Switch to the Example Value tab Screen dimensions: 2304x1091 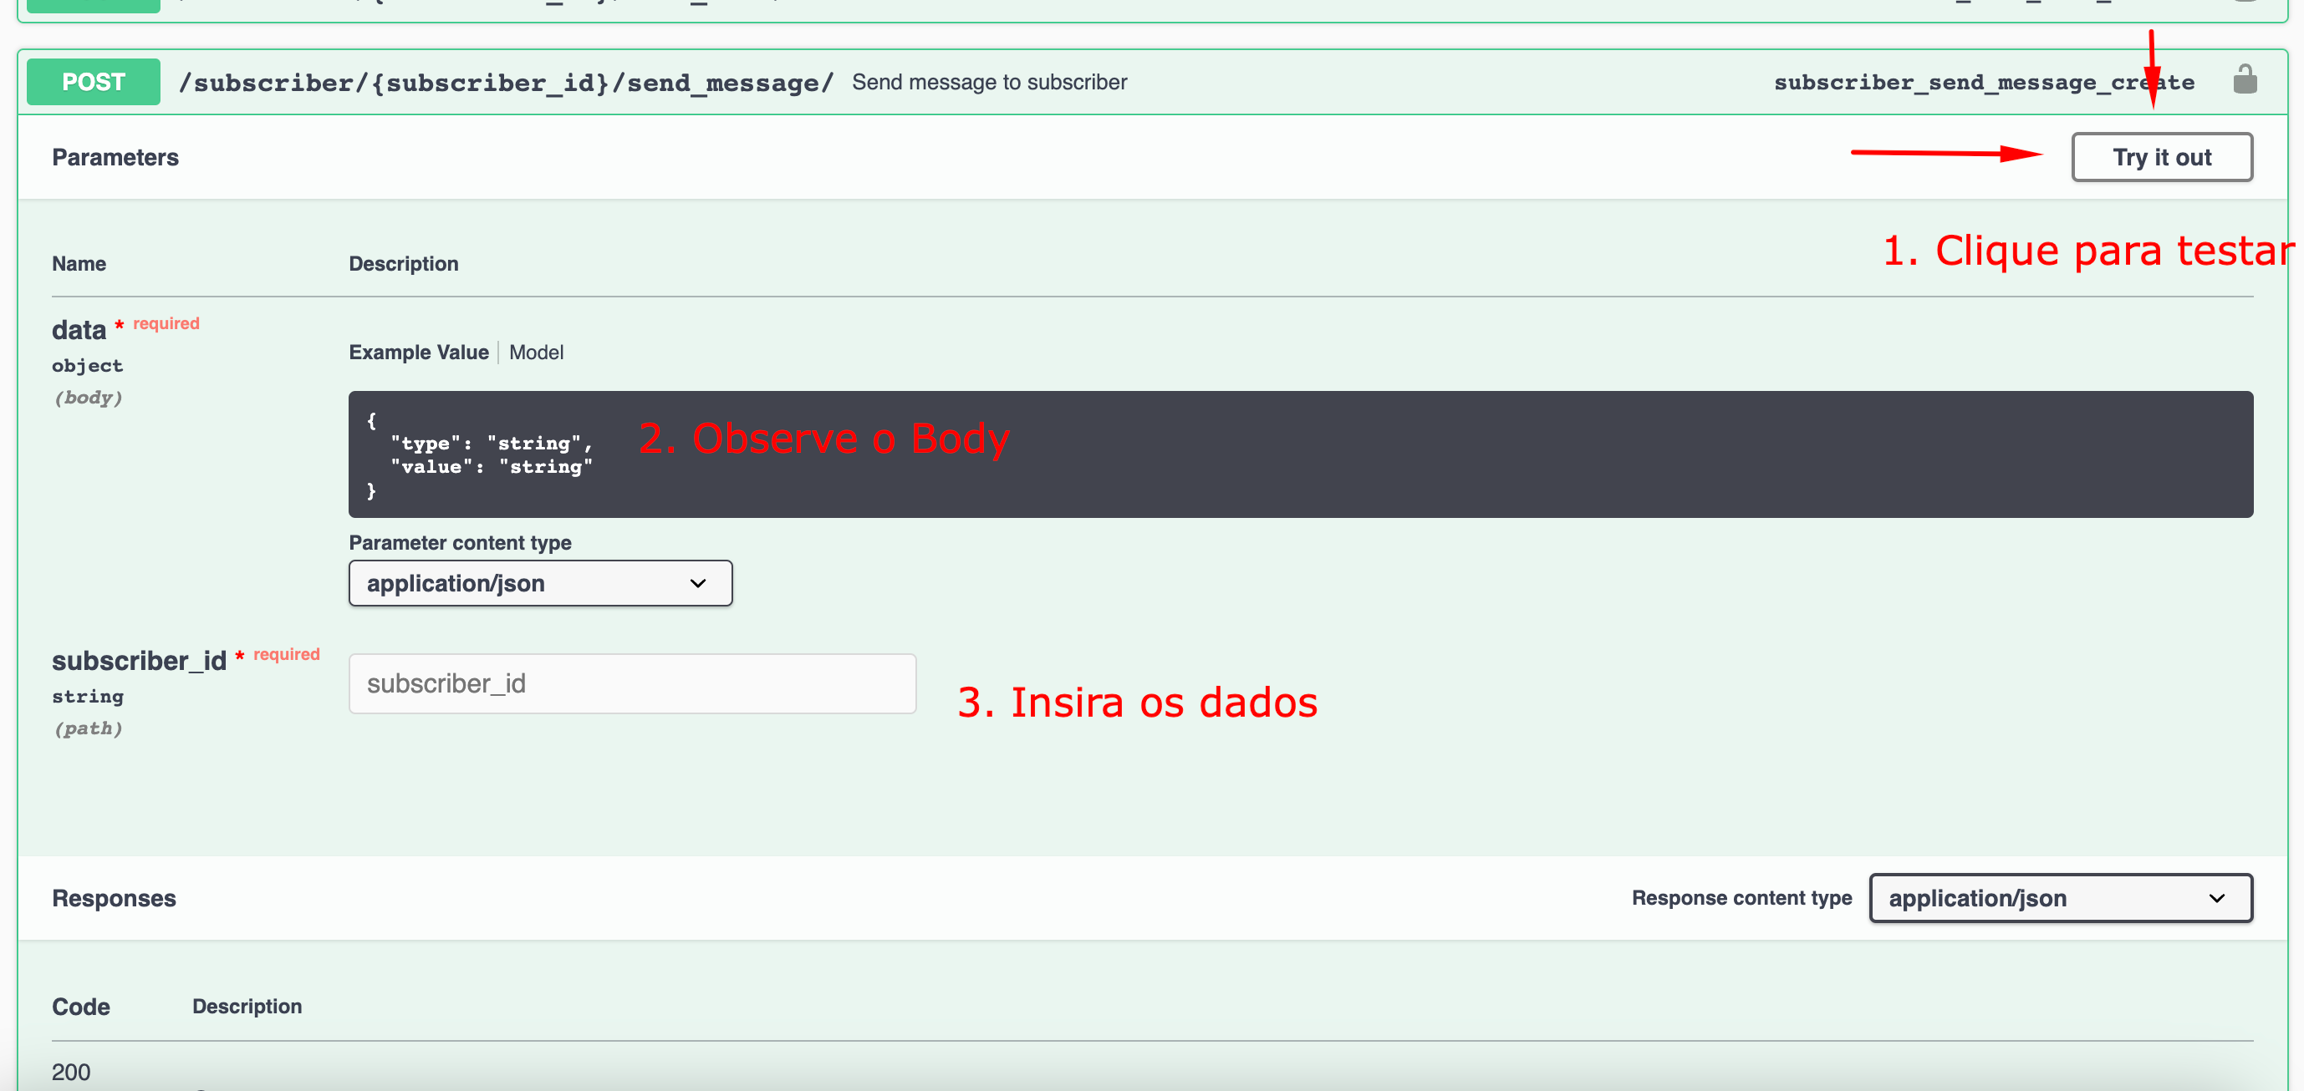coord(418,352)
